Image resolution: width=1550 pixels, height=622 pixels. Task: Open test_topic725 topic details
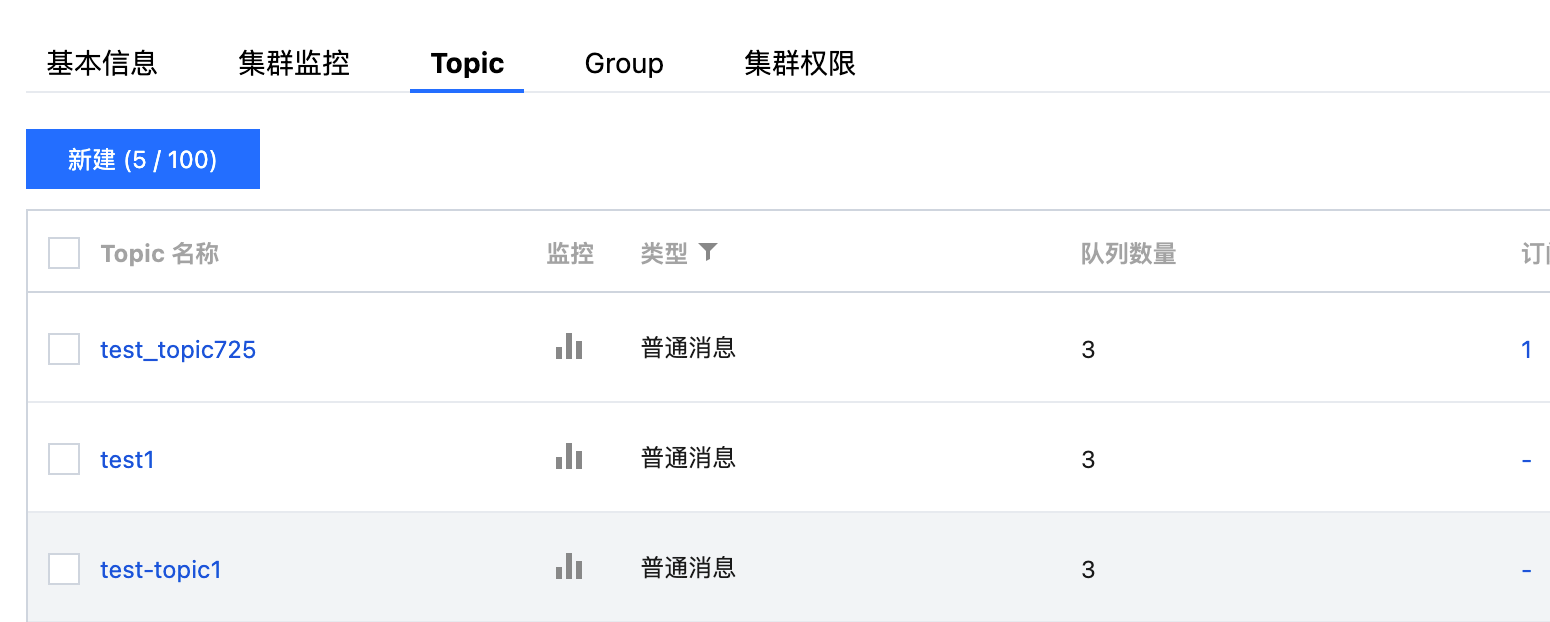point(177,349)
